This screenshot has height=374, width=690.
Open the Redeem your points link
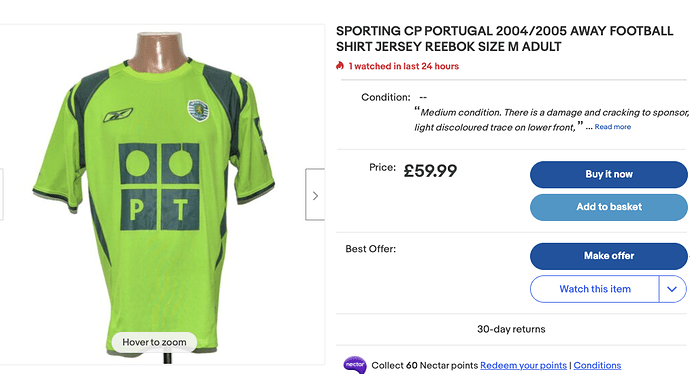523,365
